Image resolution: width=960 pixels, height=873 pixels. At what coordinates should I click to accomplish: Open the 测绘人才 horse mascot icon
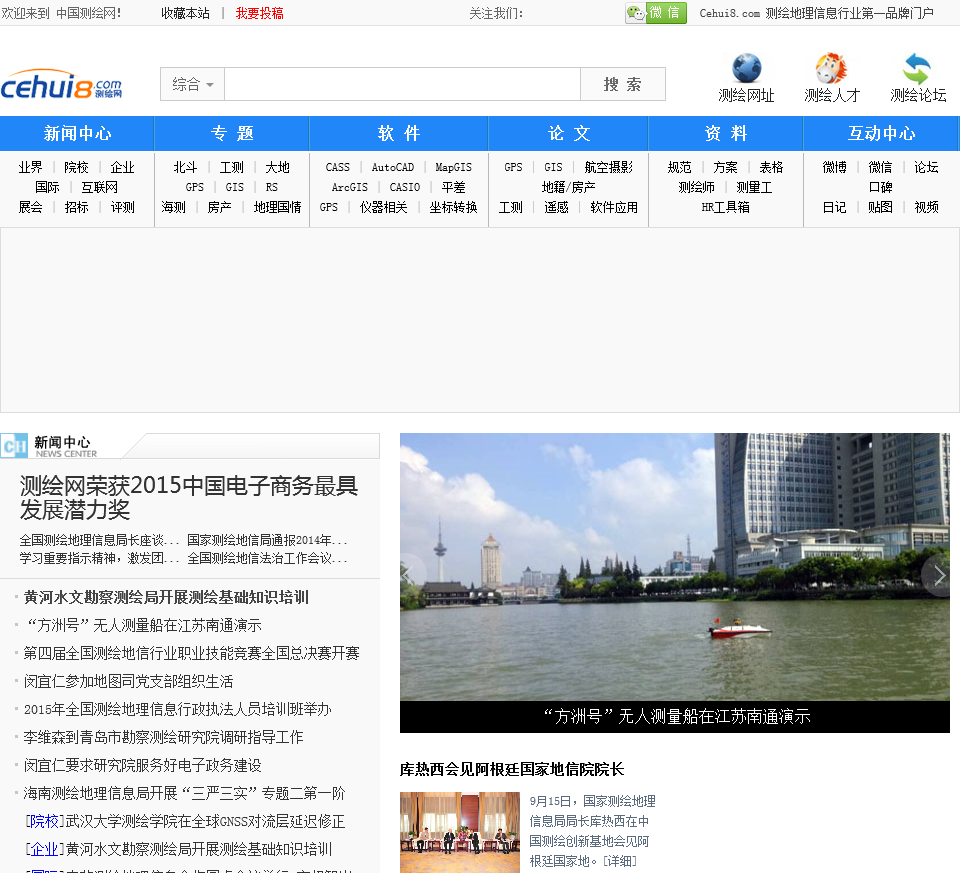click(831, 68)
